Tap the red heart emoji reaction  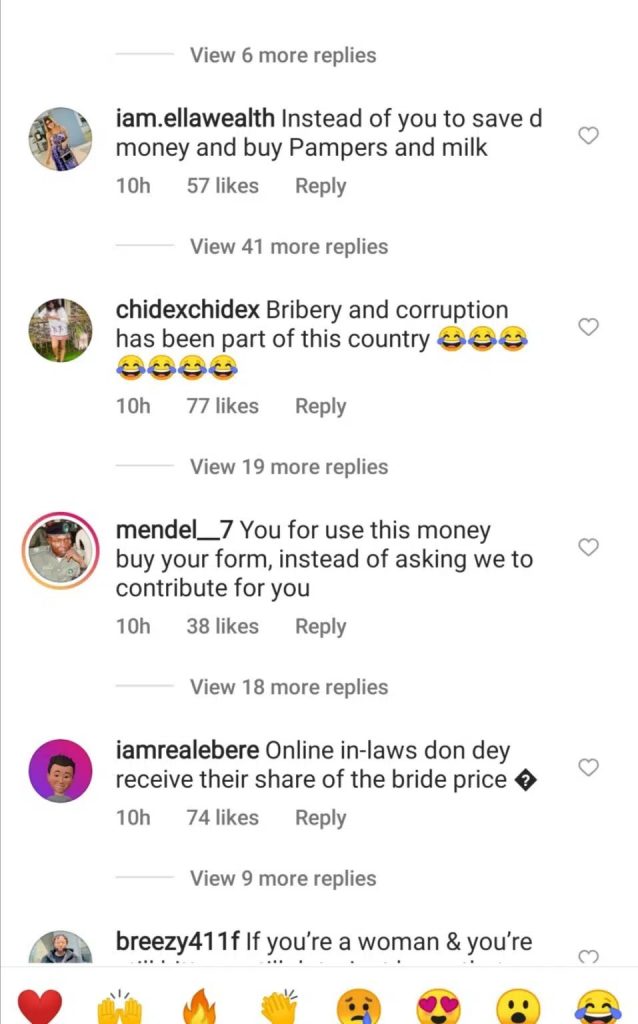tap(40, 1005)
